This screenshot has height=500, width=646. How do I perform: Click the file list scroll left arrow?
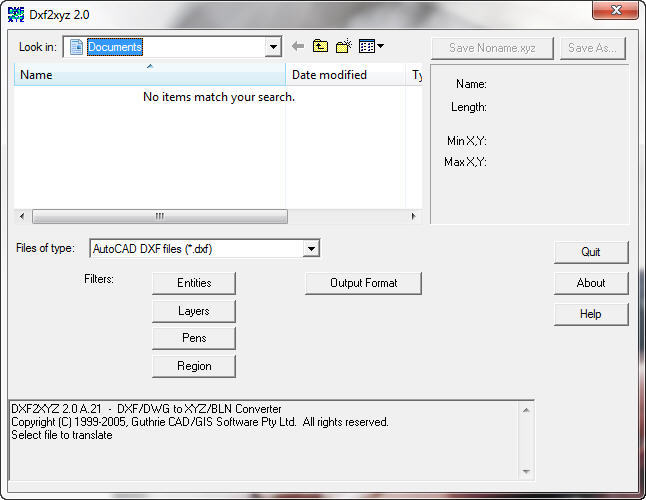[x=22, y=216]
